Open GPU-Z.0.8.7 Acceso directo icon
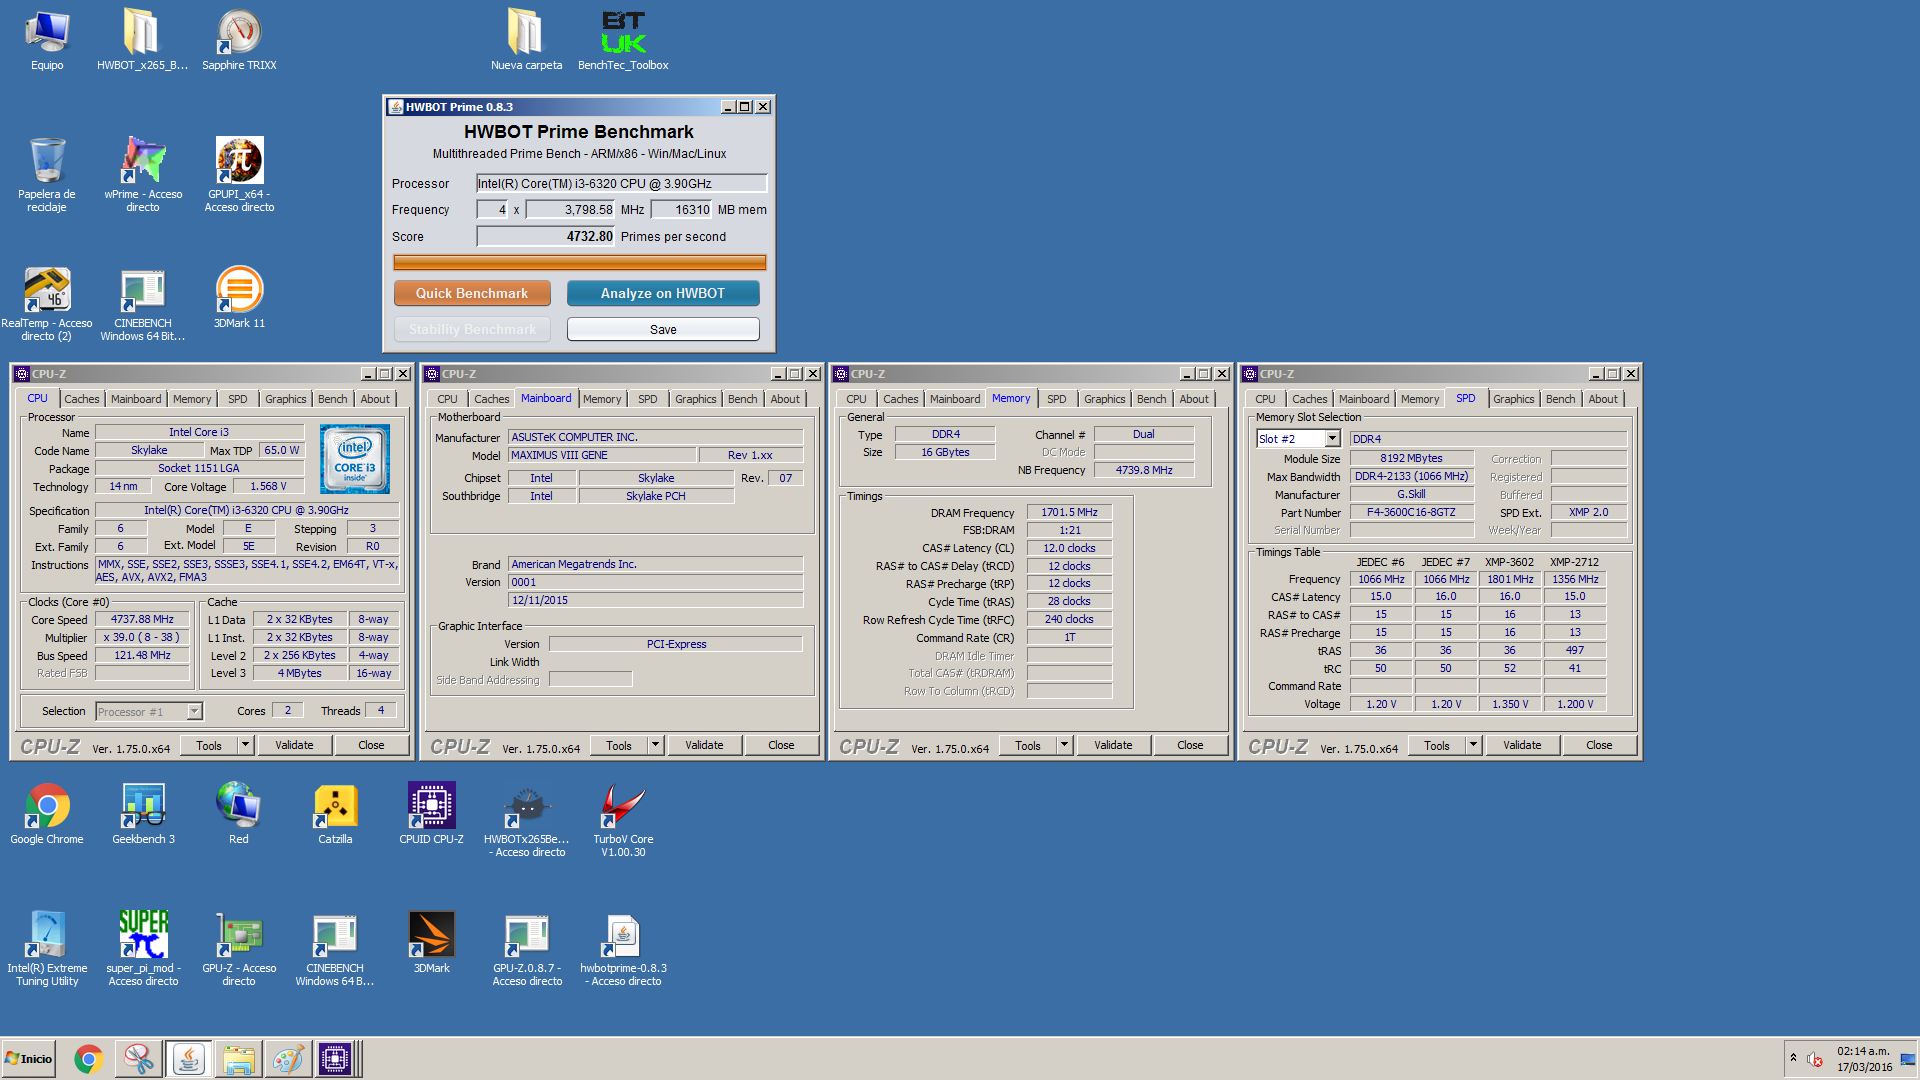 527,948
